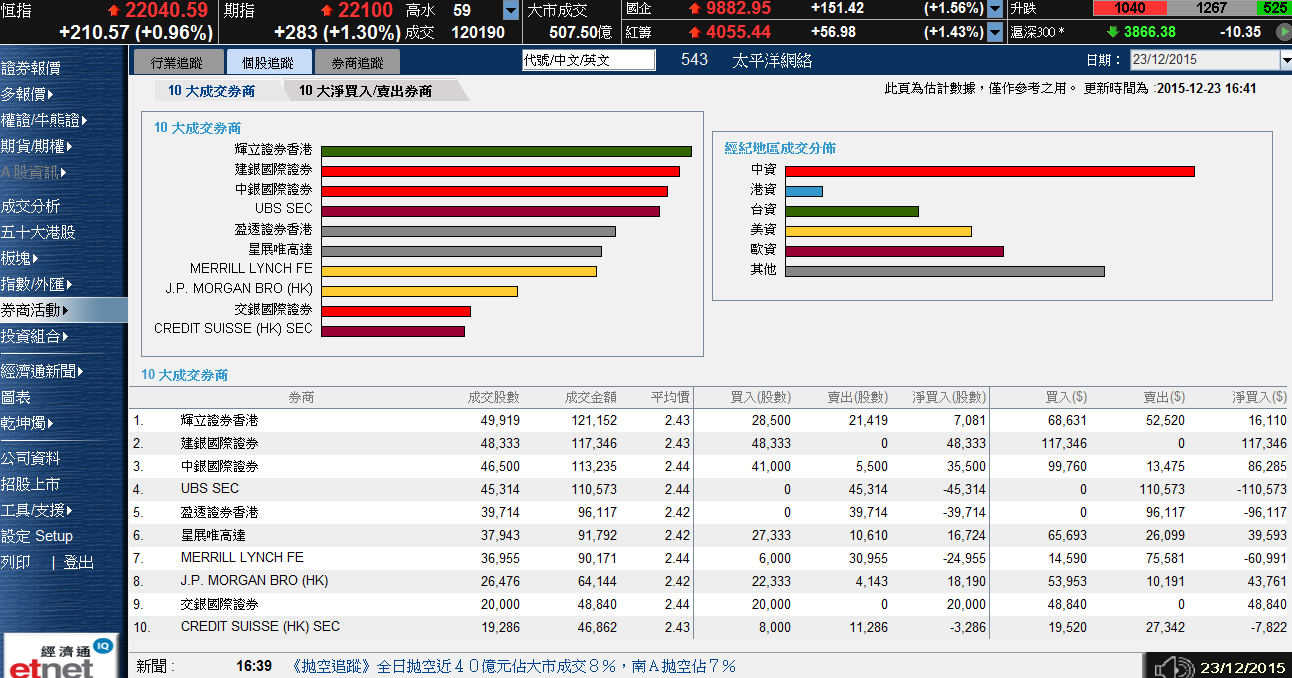The image size is (1292, 678).
Task: Open the 紅籌 index dropdown arrow
Action: coord(995,32)
